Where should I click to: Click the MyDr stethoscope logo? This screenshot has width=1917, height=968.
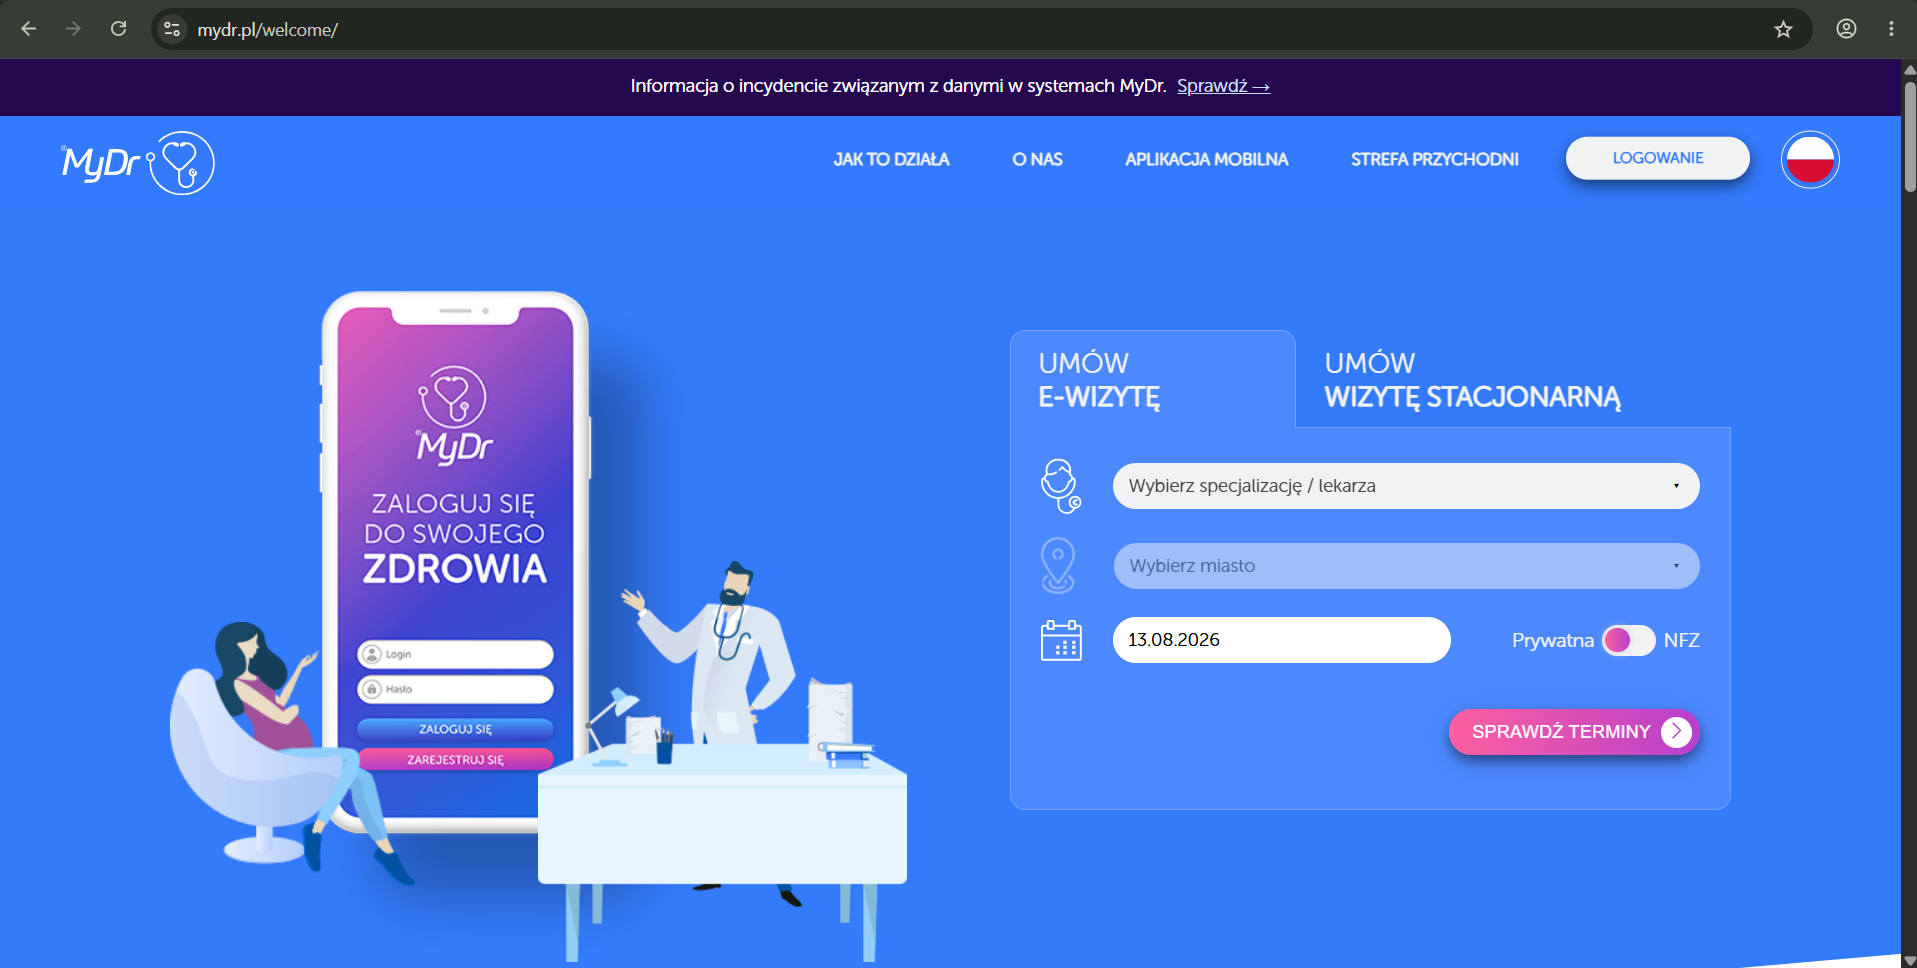138,163
